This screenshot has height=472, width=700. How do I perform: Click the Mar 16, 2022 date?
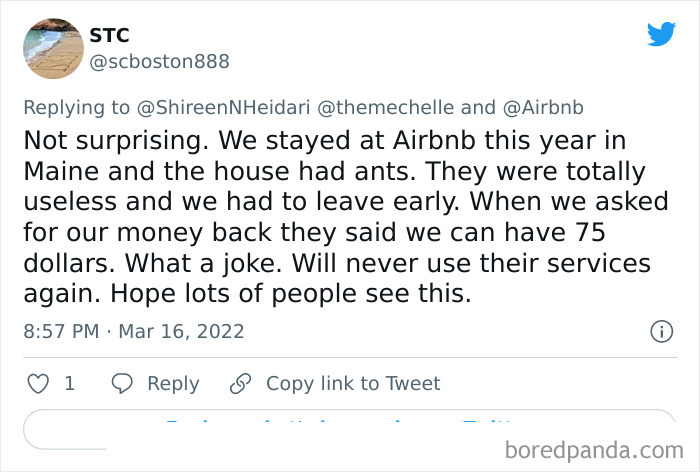[x=182, y=331]
